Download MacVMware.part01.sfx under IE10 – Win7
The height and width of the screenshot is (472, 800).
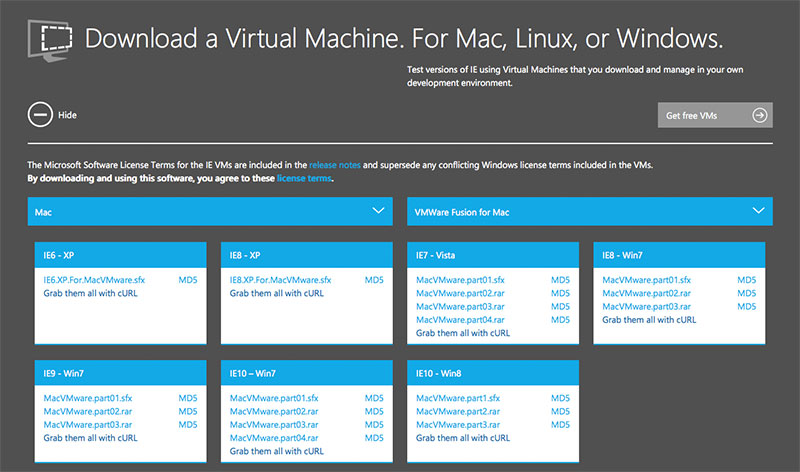[x=274, y=398]
